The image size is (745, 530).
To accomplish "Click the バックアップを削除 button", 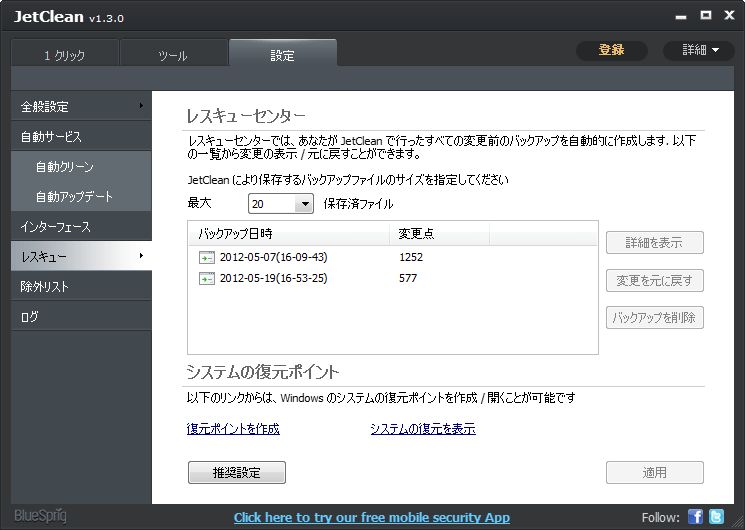I will point(655,318).
